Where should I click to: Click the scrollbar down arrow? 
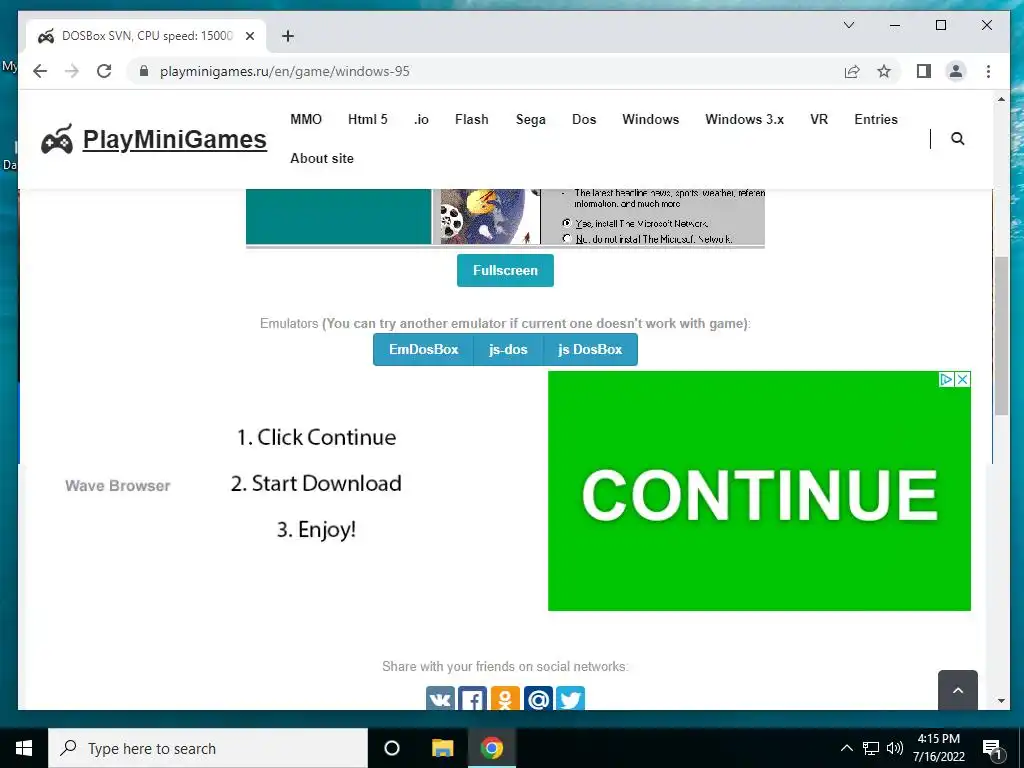tap(1001, 701)
